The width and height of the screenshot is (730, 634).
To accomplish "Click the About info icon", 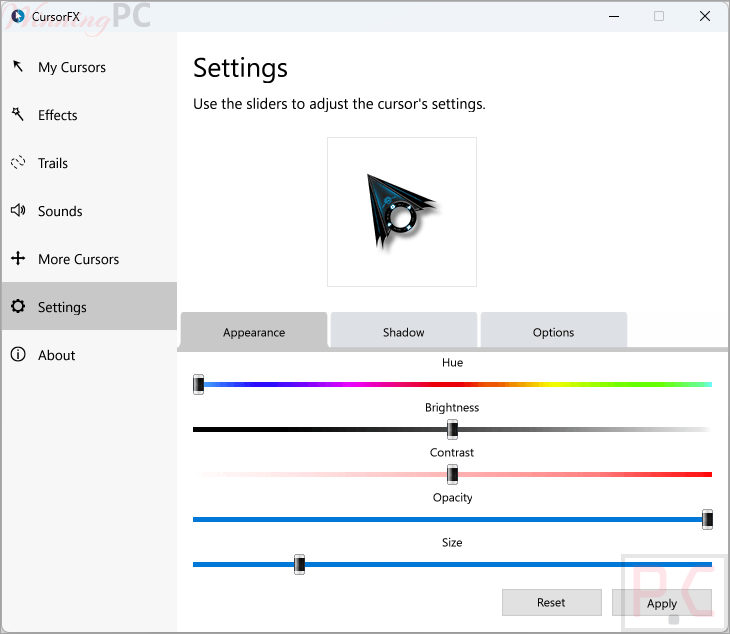I will point(18,355).
